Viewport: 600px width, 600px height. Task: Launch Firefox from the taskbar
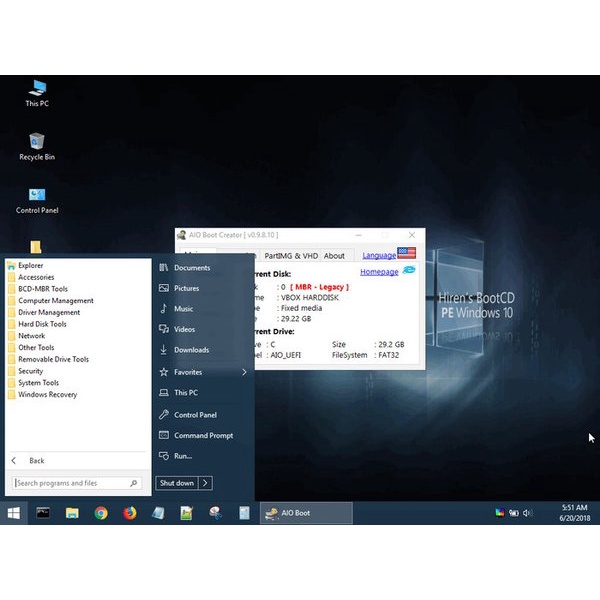click(130, 513)
